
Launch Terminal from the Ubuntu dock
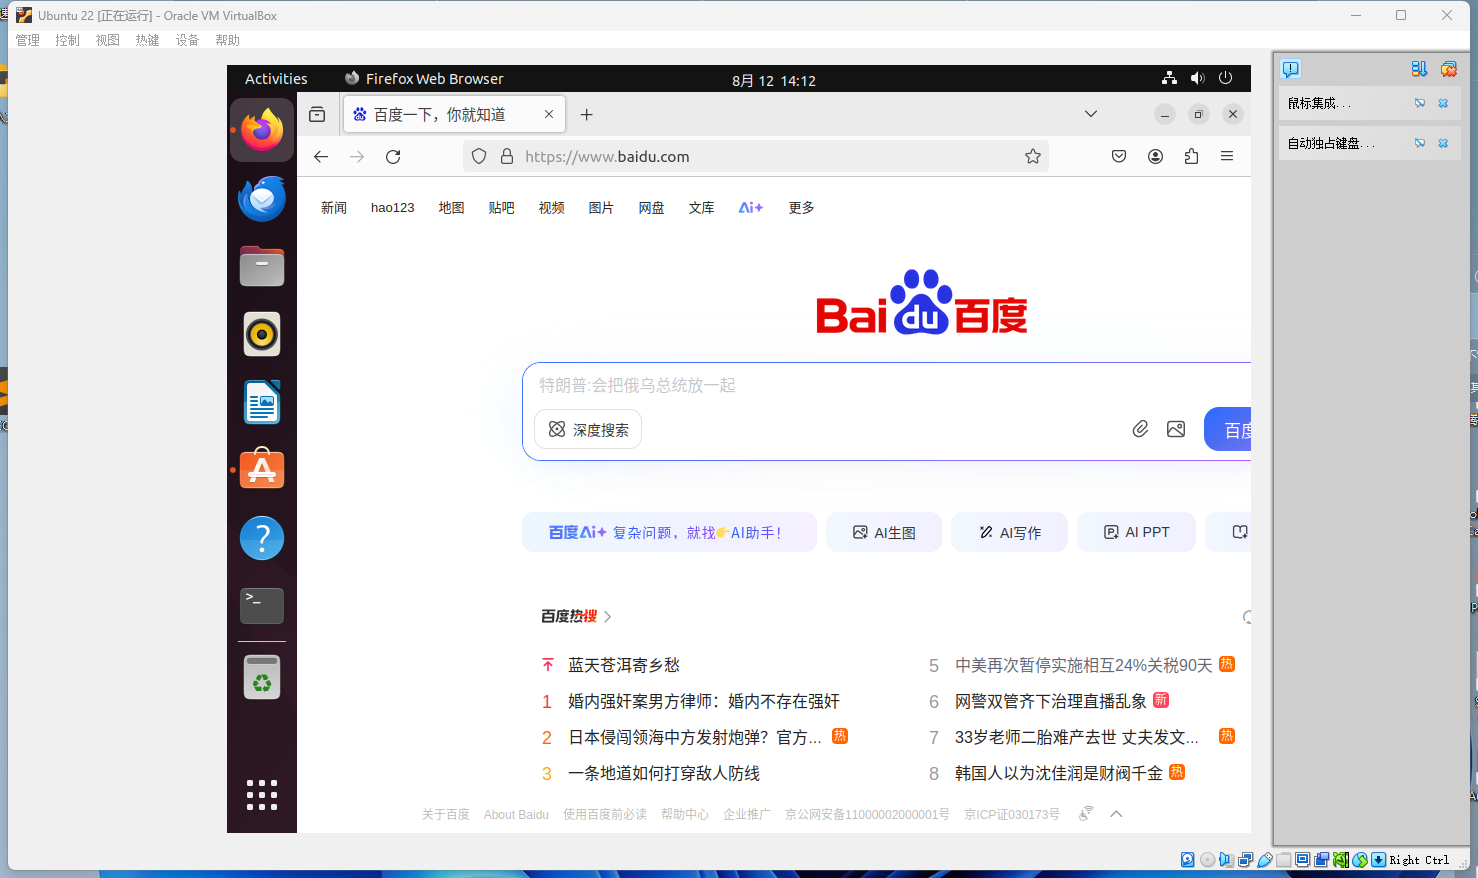pyautogui.click(x=262, y=605)
